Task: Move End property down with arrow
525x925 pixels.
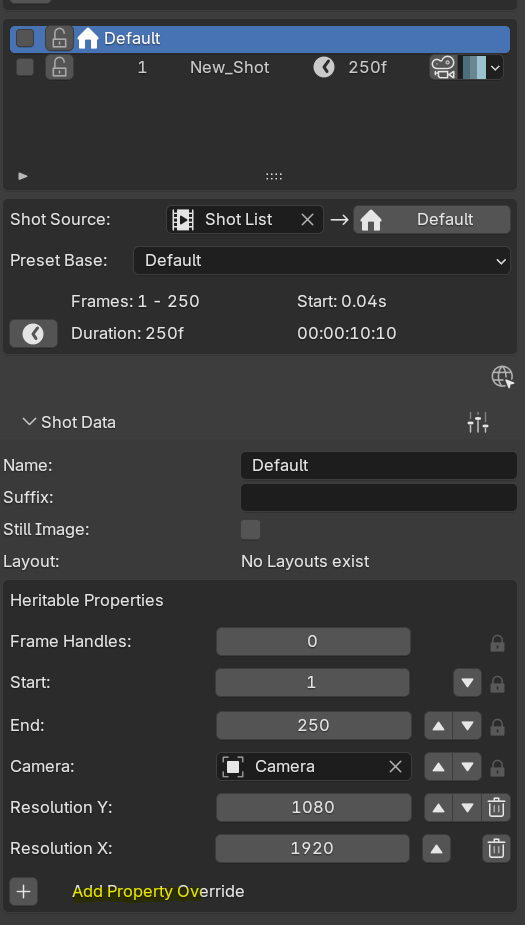Action: 467,726
